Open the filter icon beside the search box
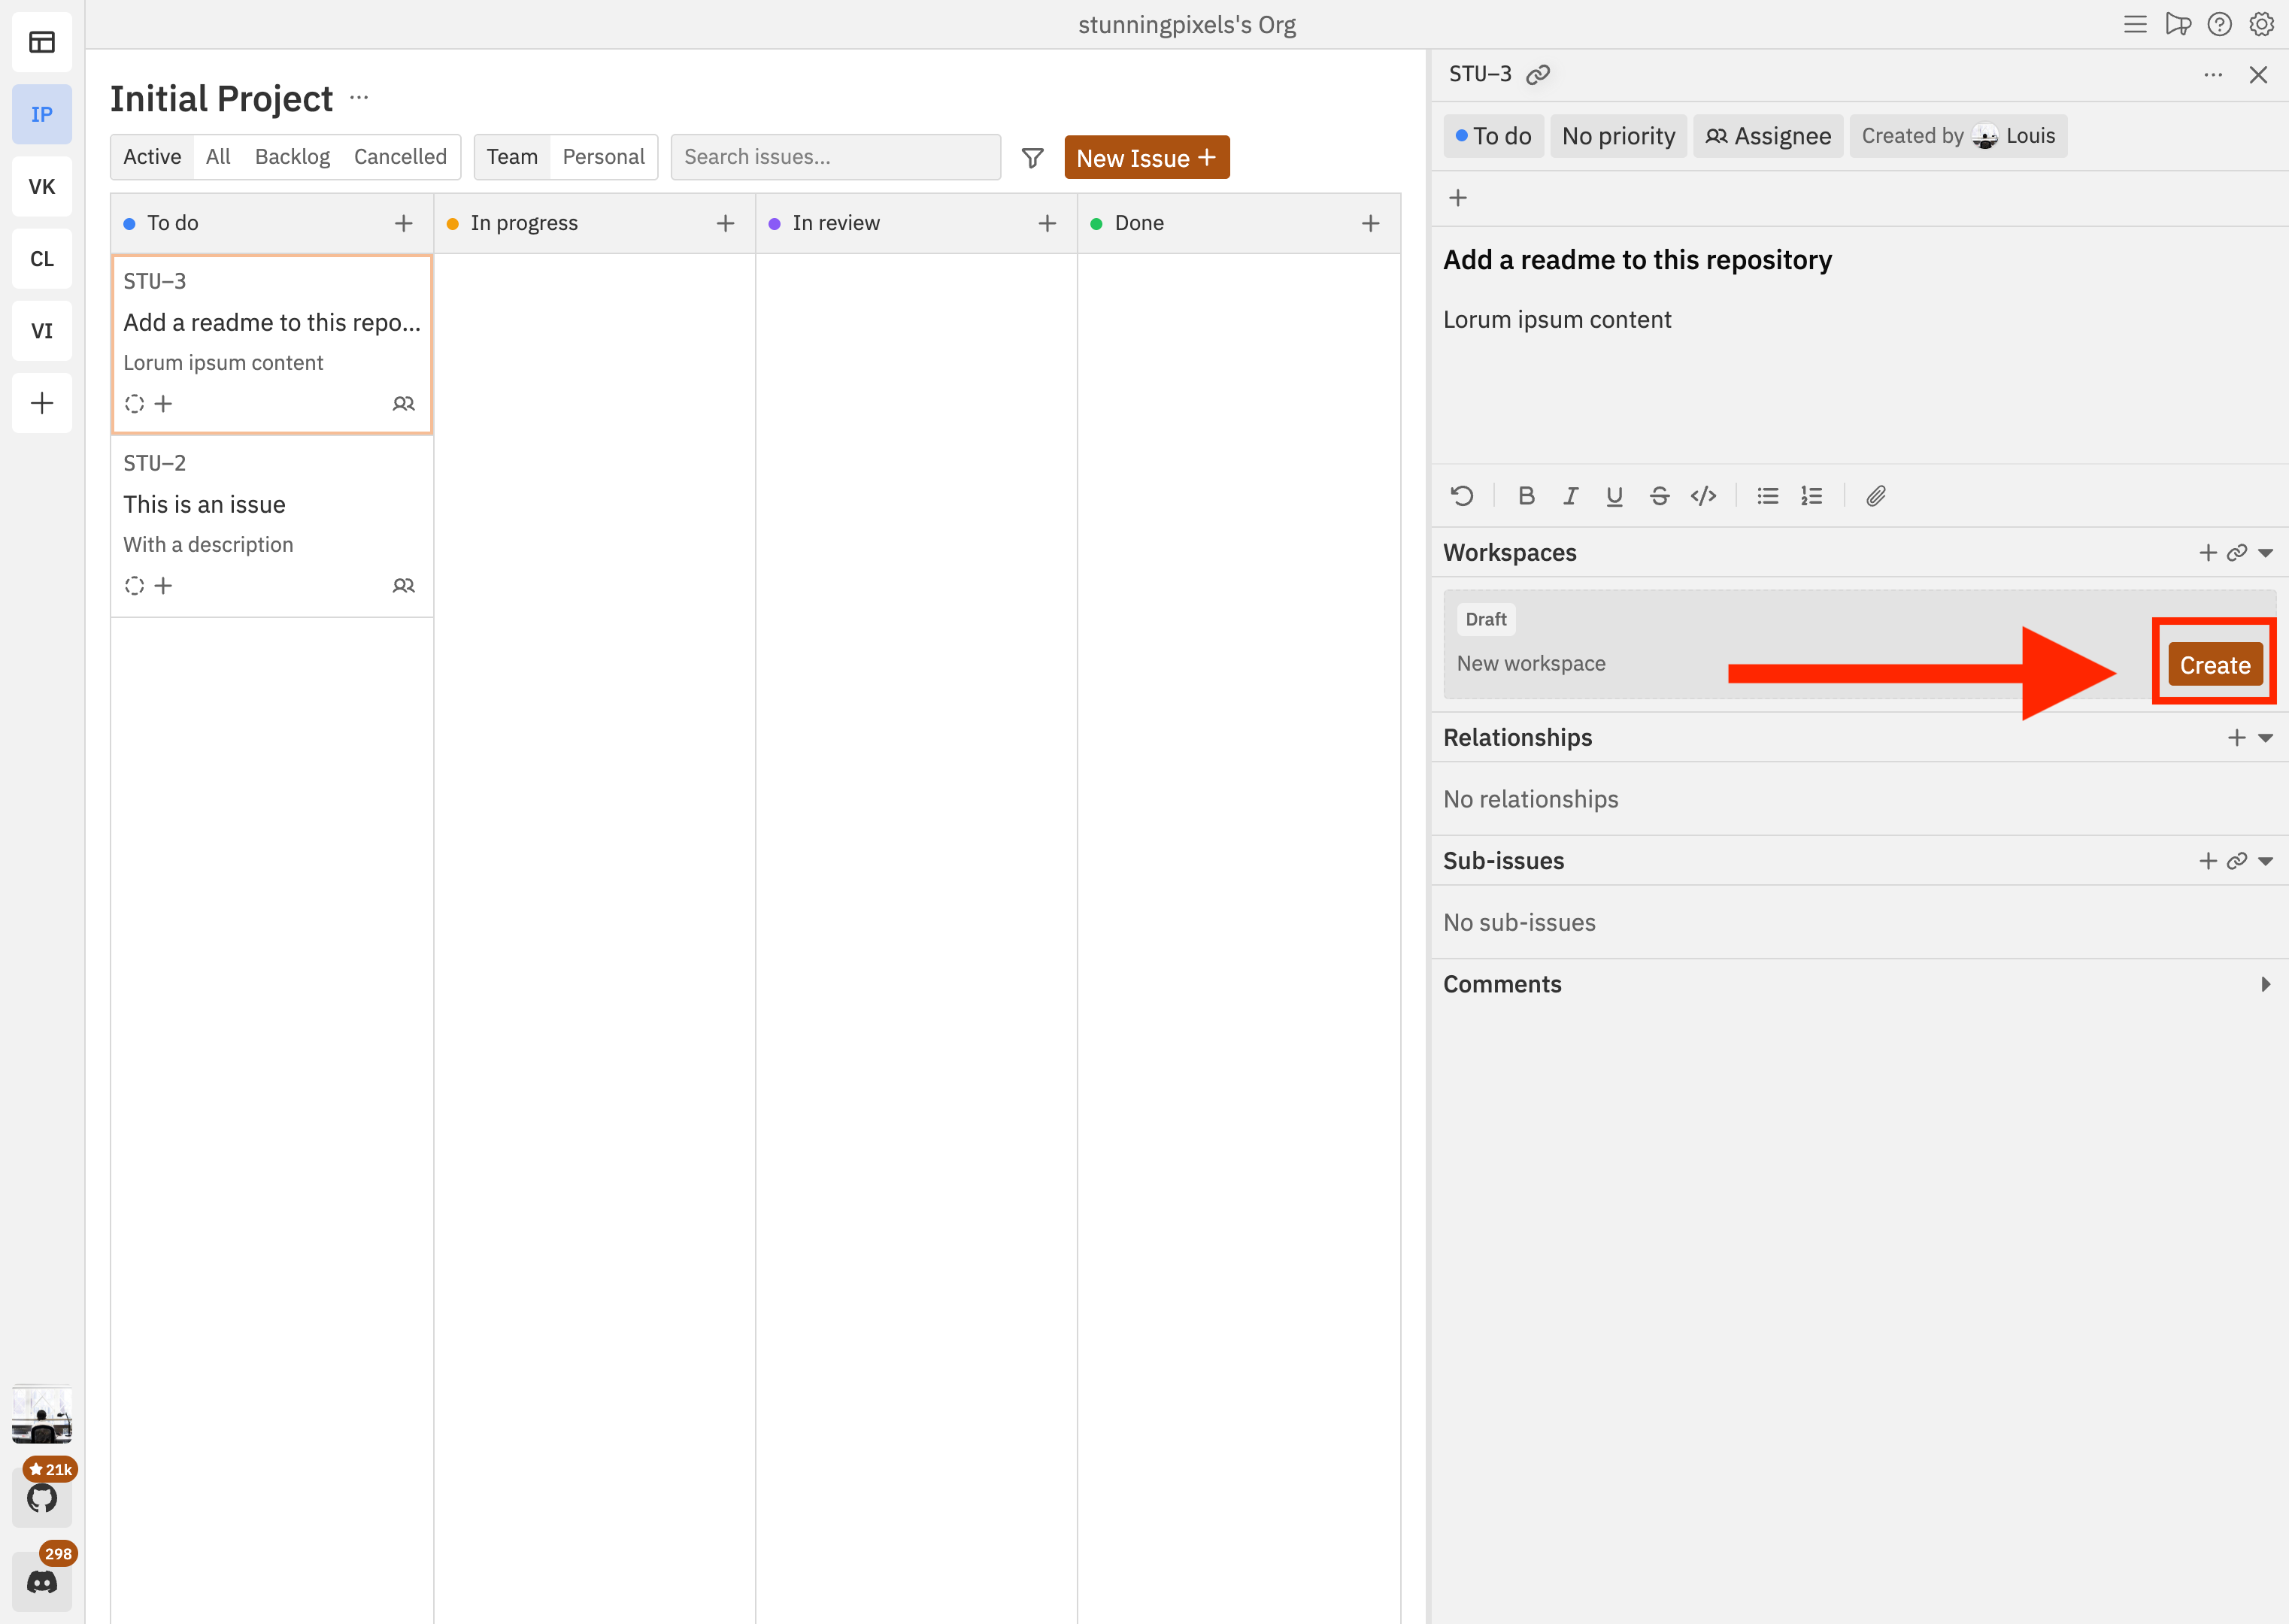Image resolution: width=2289 pixels, height=1624 pixels. [x=1032, y=157]
